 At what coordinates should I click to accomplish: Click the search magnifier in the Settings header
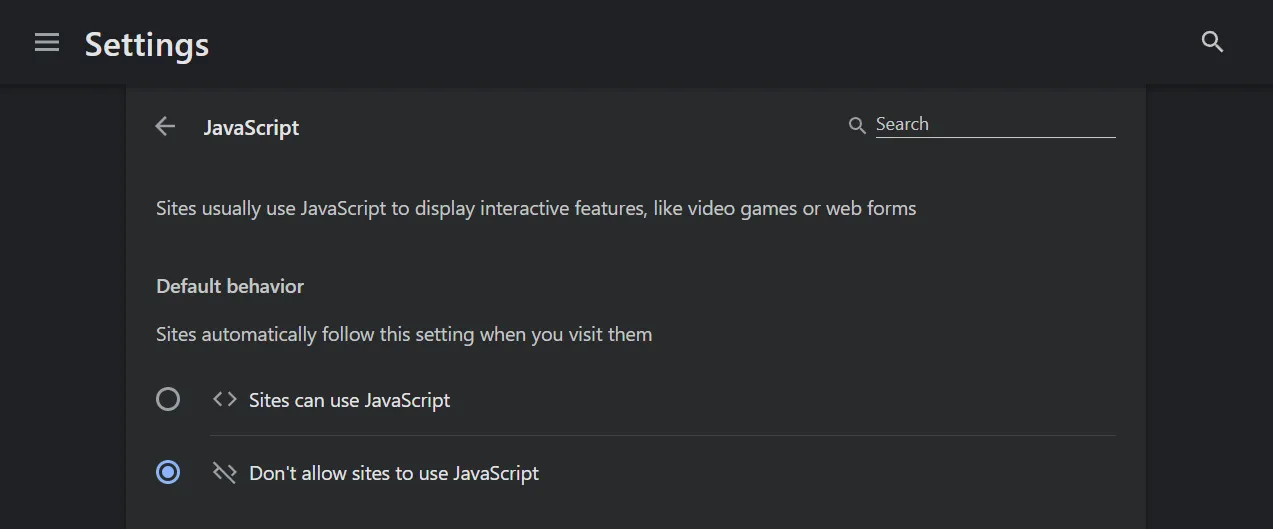(1212, 42)
